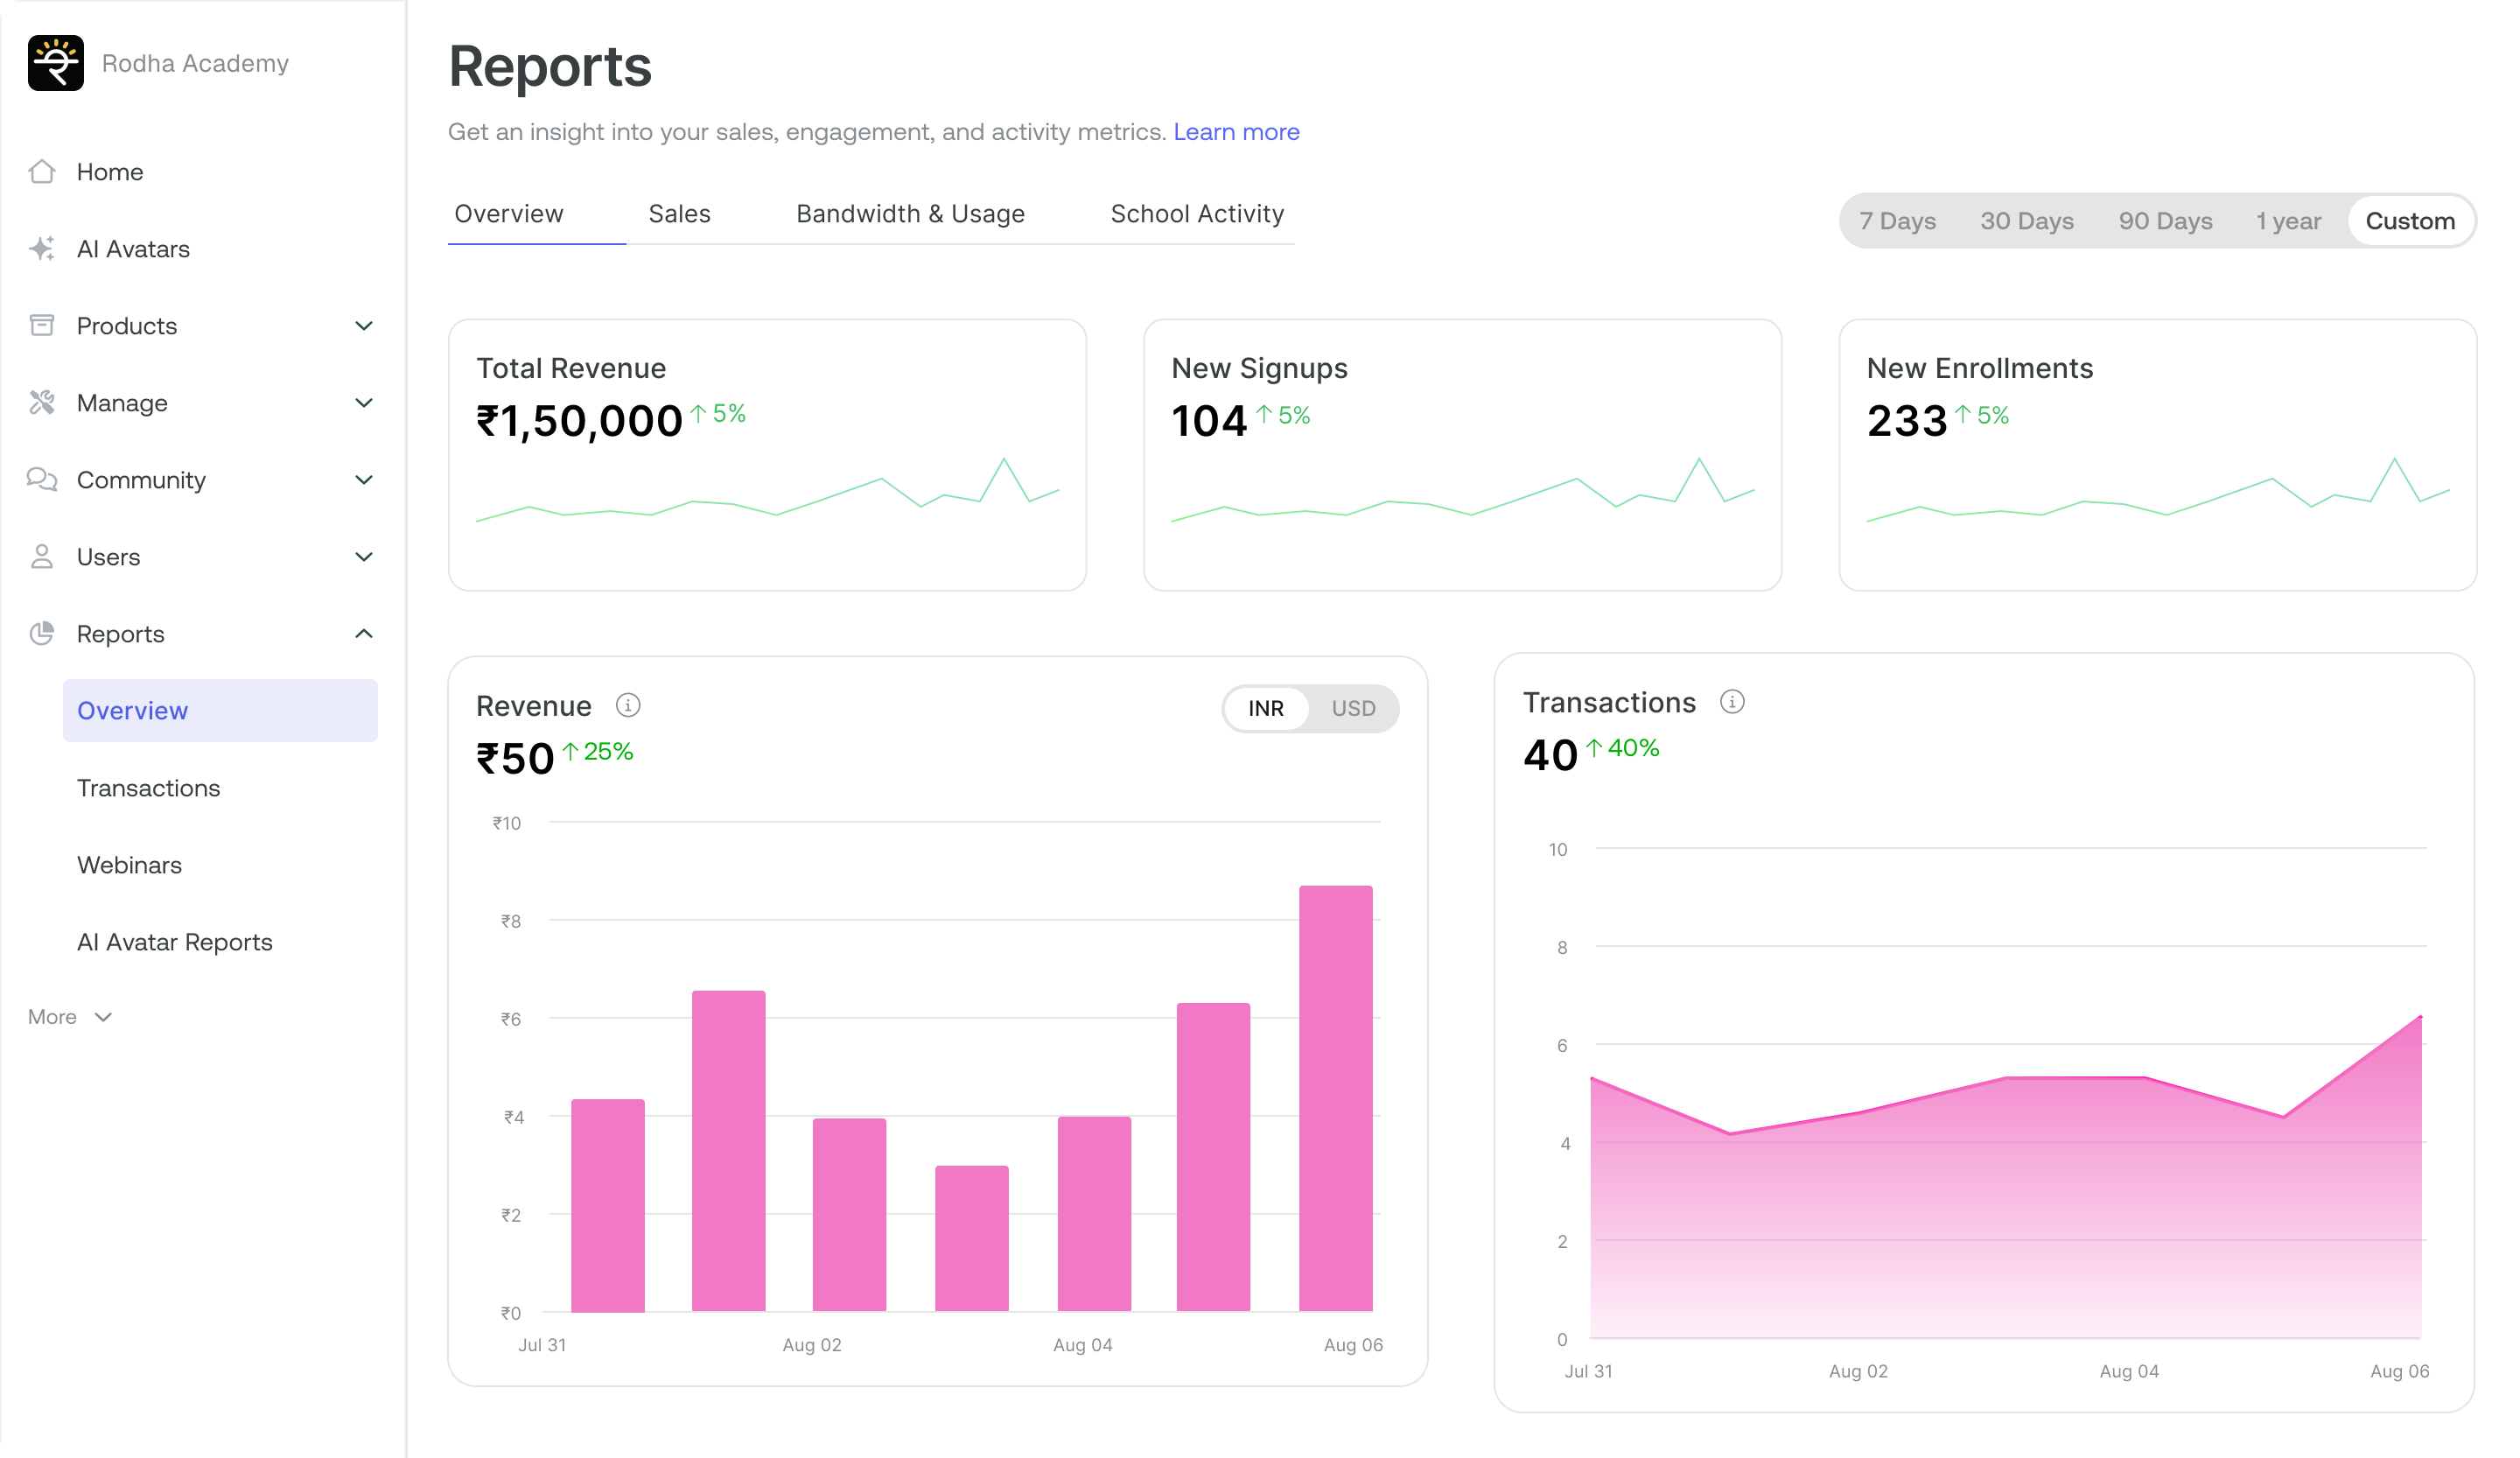Open the Bandwidth & Usage tab
This screenshot has height=1458, width=2520.
[910, 214]
